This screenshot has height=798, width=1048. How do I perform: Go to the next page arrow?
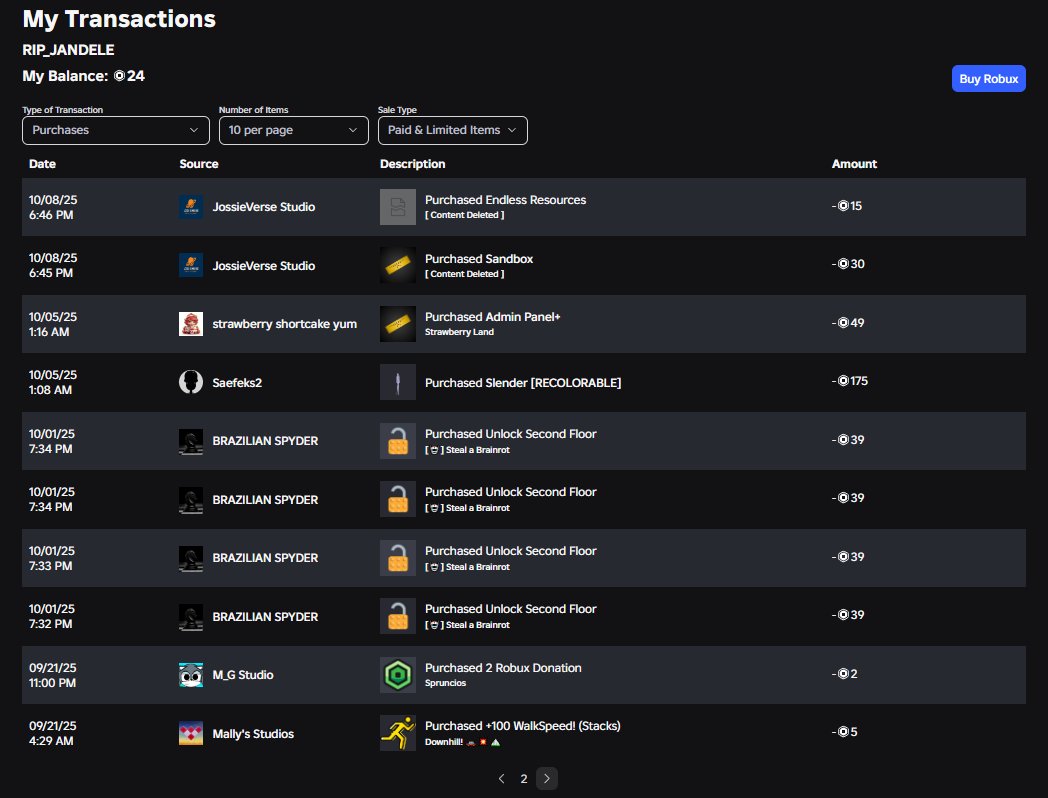(x=547, y=779)
